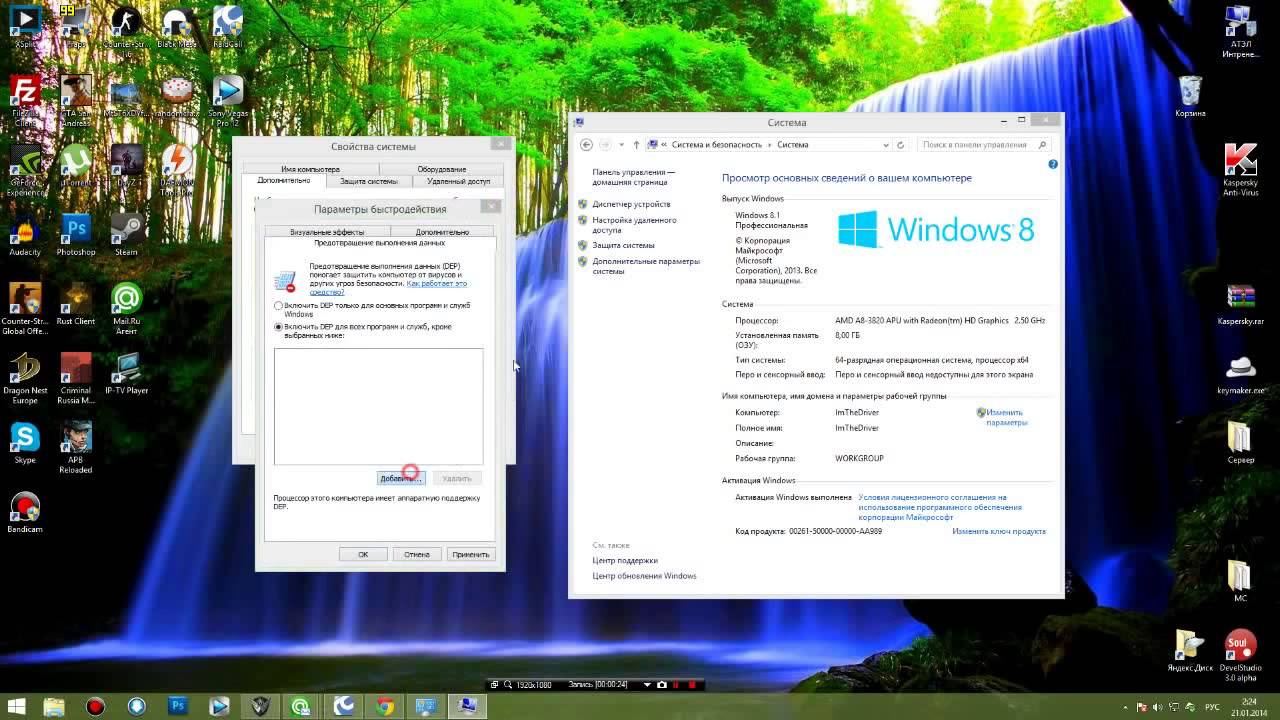Image resolution: width=1280 pixels, height=720 pixels.
Task: Open the IP-TV Player shortcut
Action: coord(127,373)
